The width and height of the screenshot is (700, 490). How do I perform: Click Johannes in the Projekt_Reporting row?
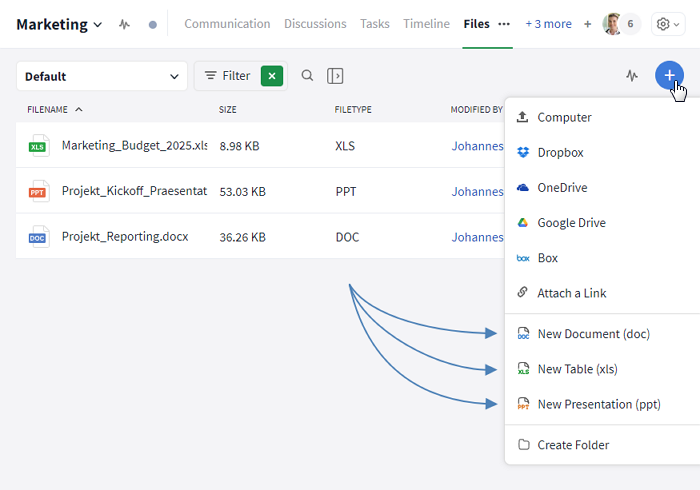coord(477,237)
